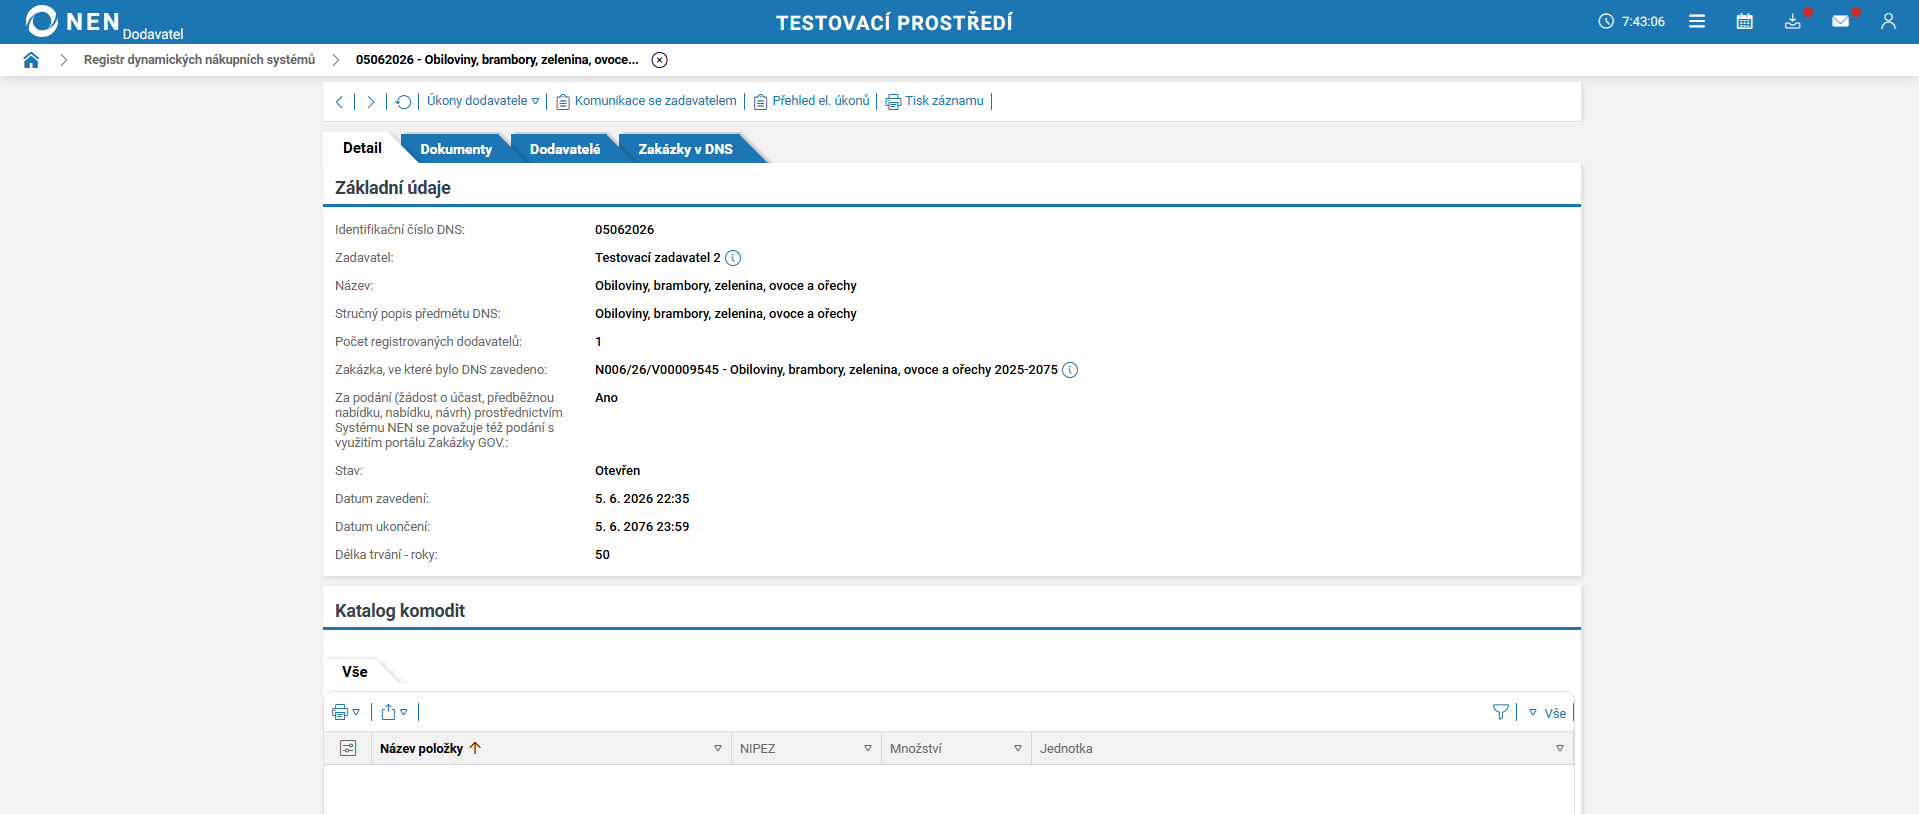Click Jednotka column header
1919x814 pixels.
tap(1066, 748)
